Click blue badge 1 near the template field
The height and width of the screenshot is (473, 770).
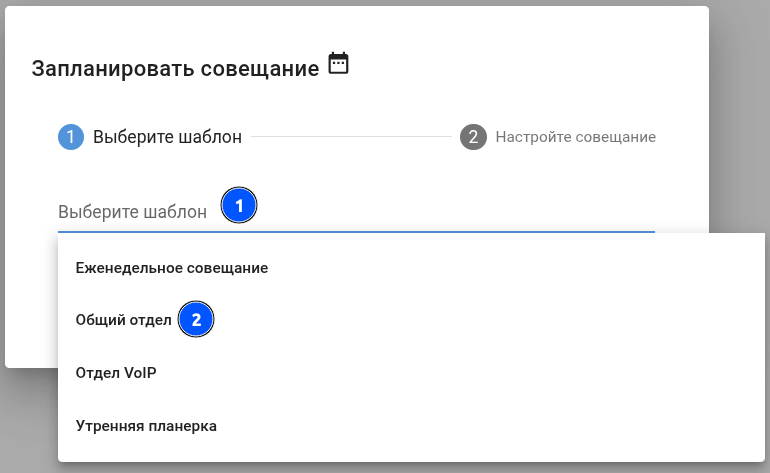238,206
